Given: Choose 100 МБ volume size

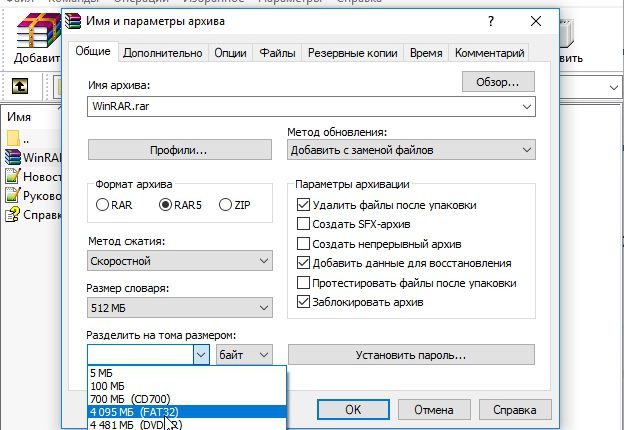Looking at the screenshot, I should point(187,386).
